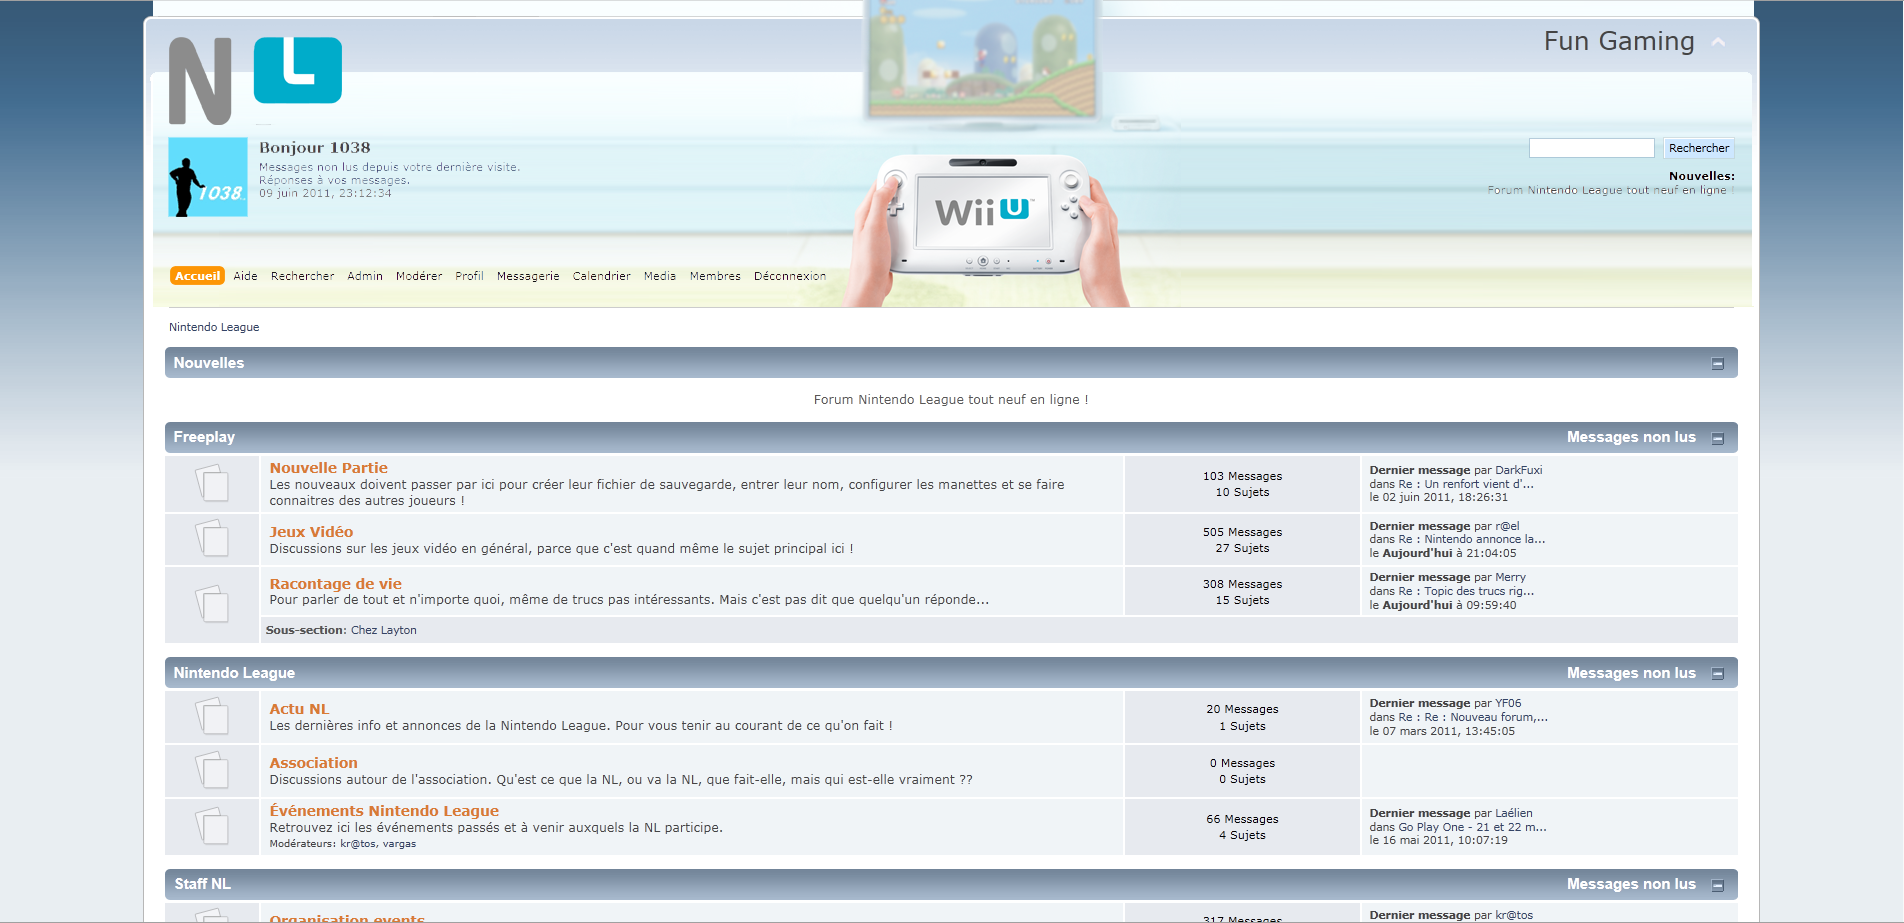Viewport: 1904px width, 923px height.
Task: Click the Wii U GamePad banner image
Action: pyautogui.click(x=987, y=229)
